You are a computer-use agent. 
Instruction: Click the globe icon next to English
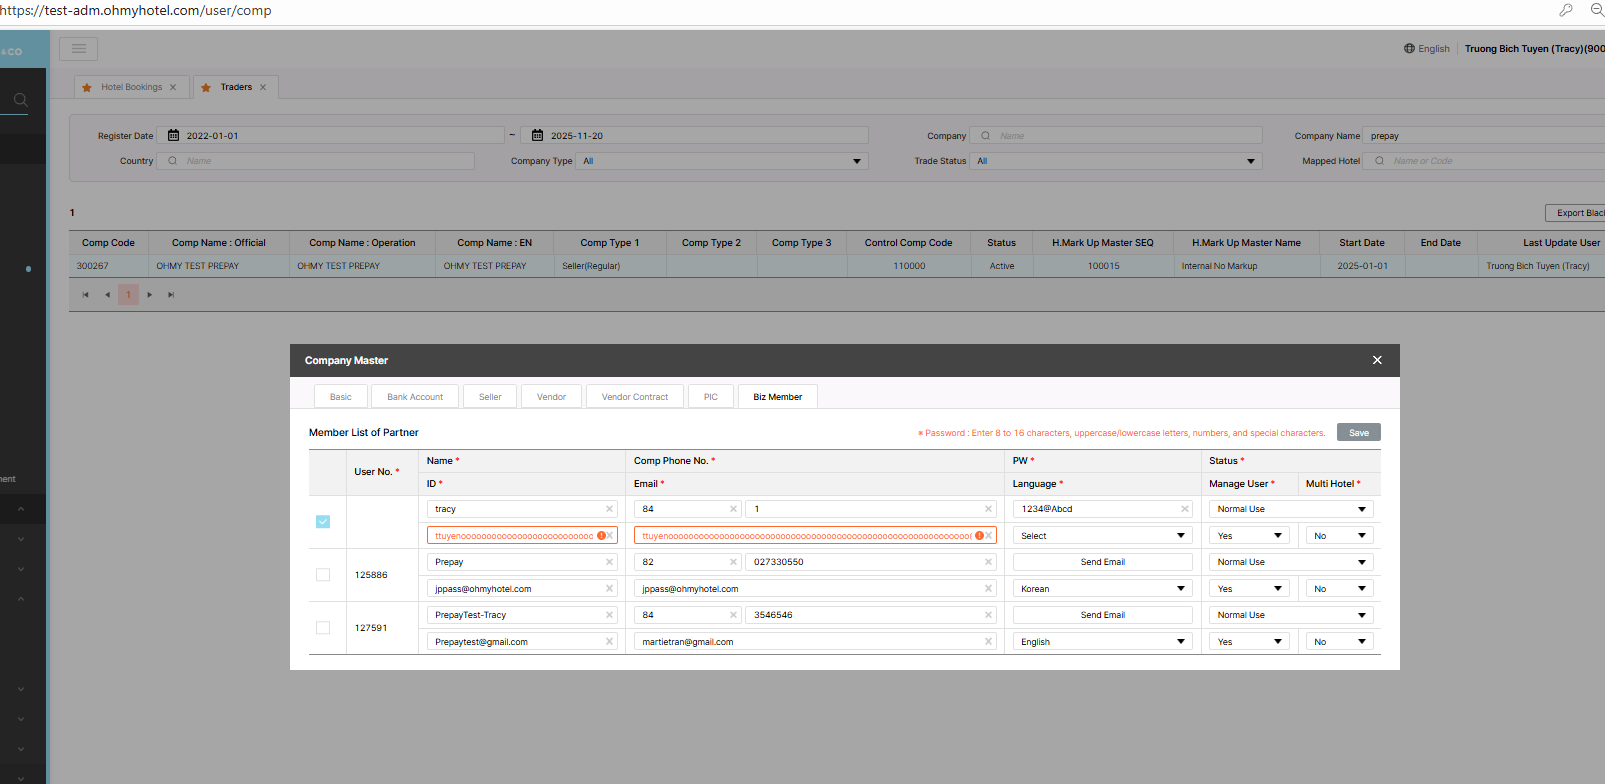point(1409,48)
